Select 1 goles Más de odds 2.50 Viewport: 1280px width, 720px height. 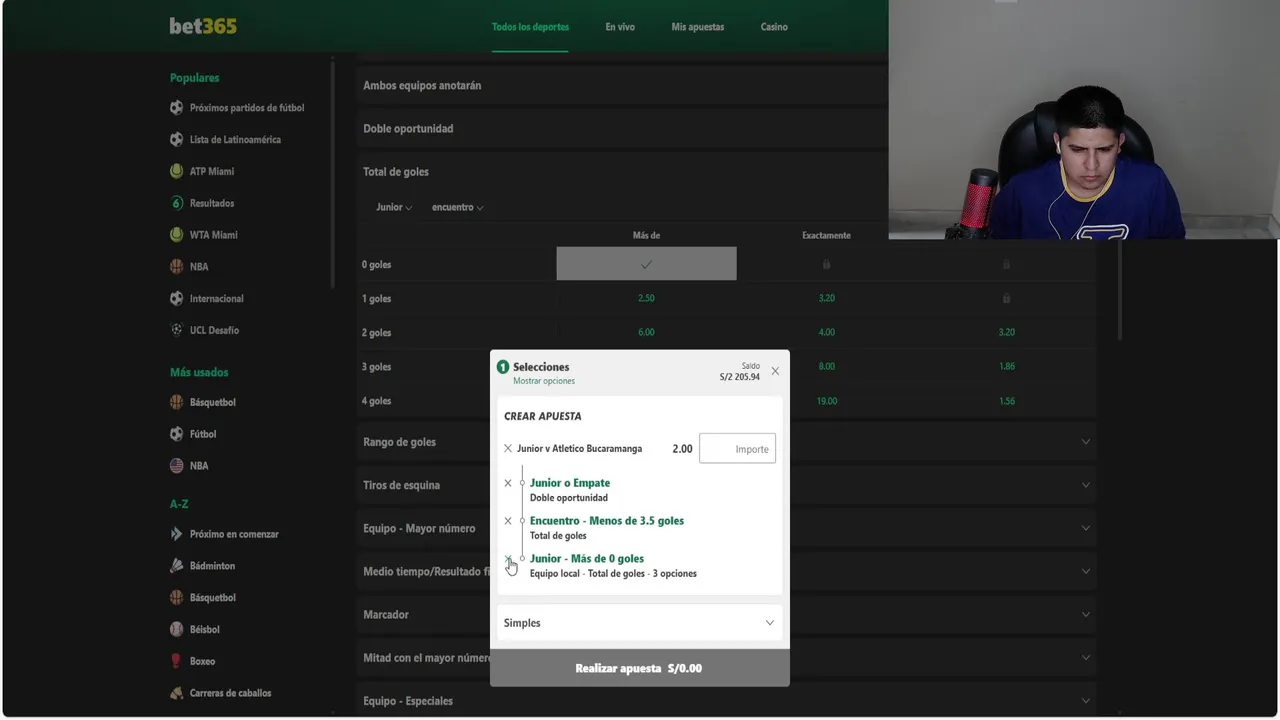[646, 298]
